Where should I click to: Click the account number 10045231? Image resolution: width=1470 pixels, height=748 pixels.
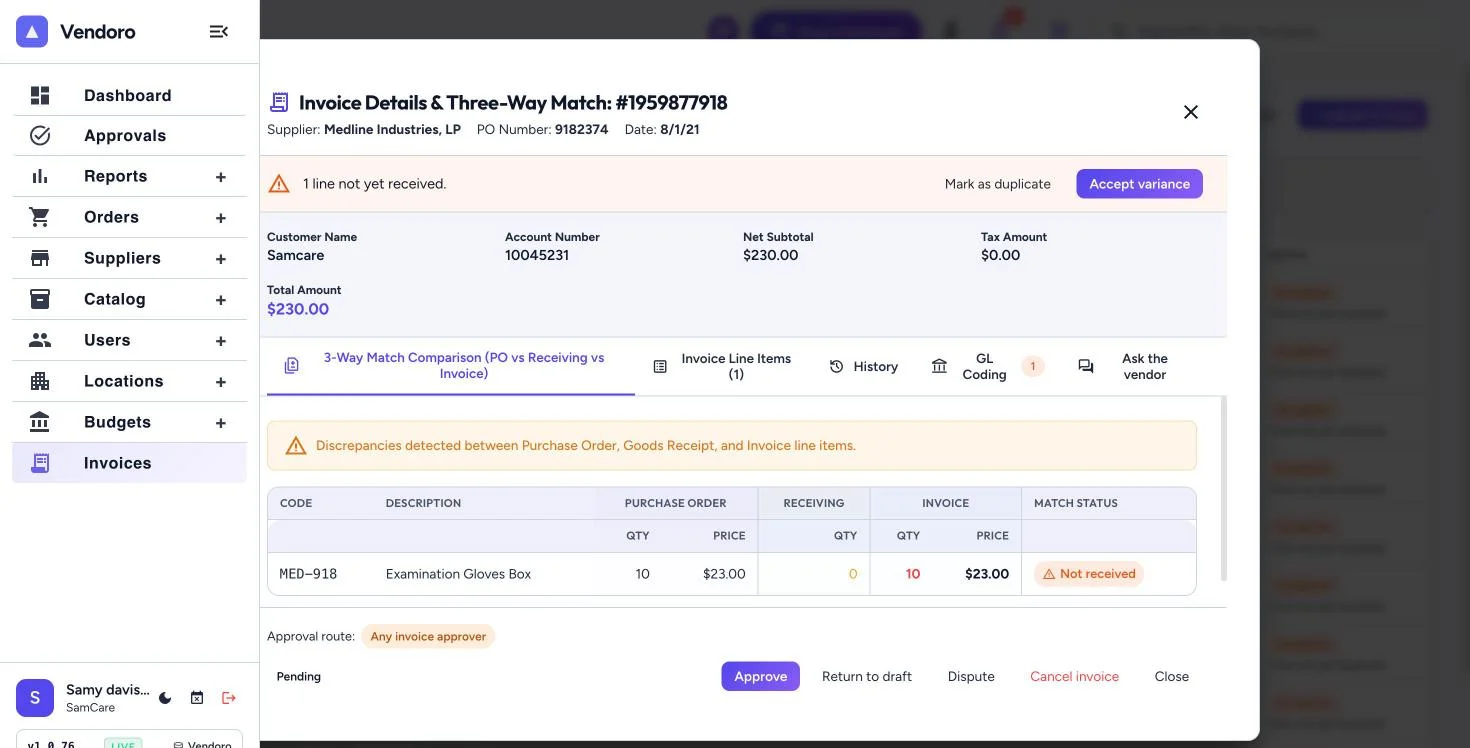537,255
